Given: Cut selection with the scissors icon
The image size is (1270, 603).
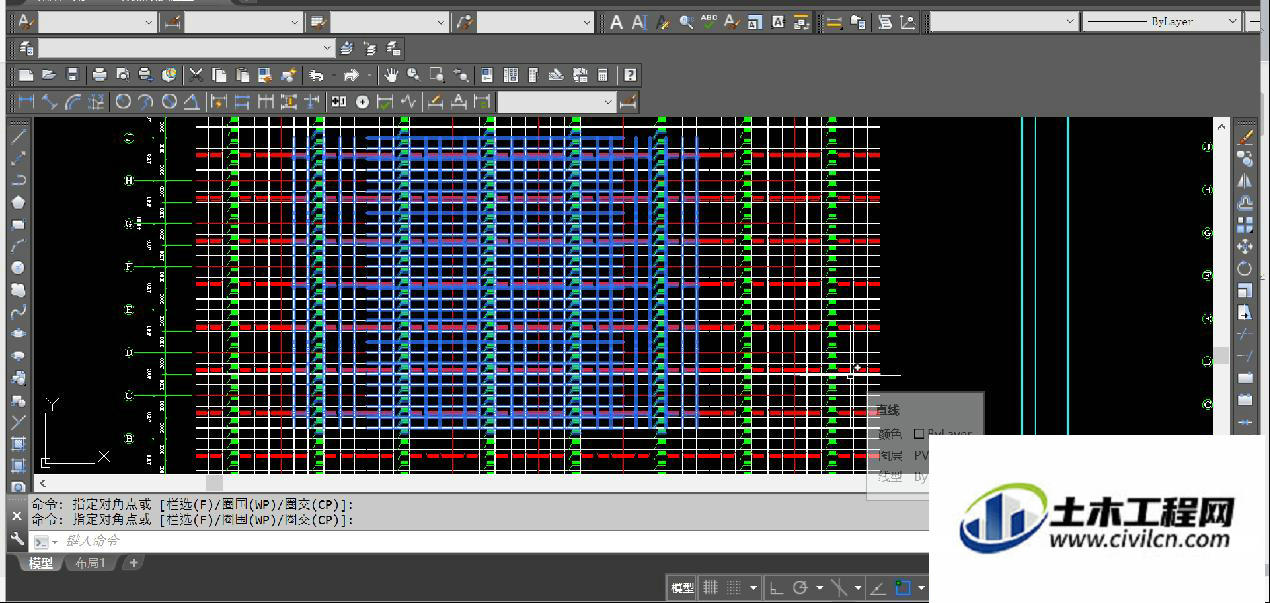Looking at the screenshot, I should click(x=196, y=75).
